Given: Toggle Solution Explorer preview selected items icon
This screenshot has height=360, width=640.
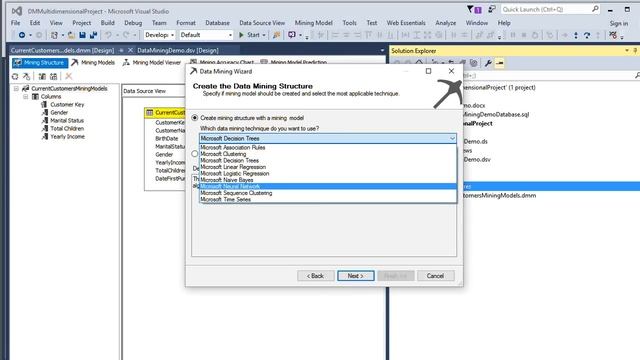Looking at the screenshot, I should point(500,63).
